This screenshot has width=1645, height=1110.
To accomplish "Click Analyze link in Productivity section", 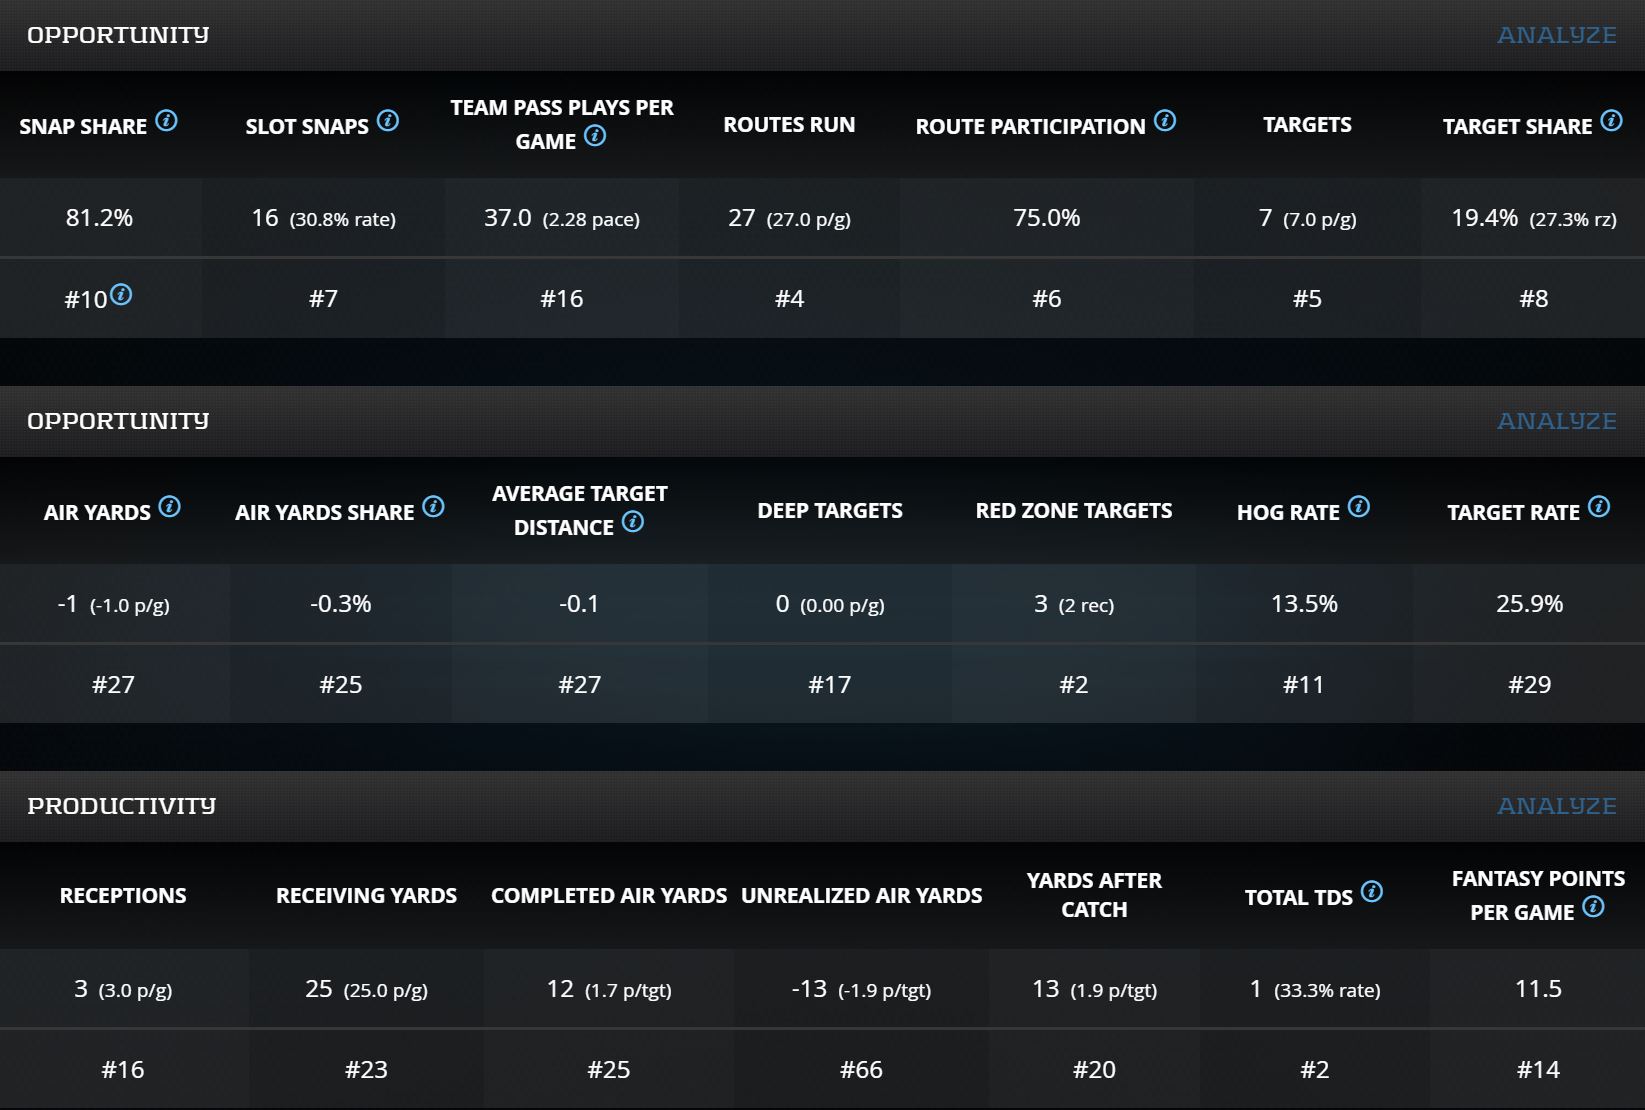I will (1556, 806).
